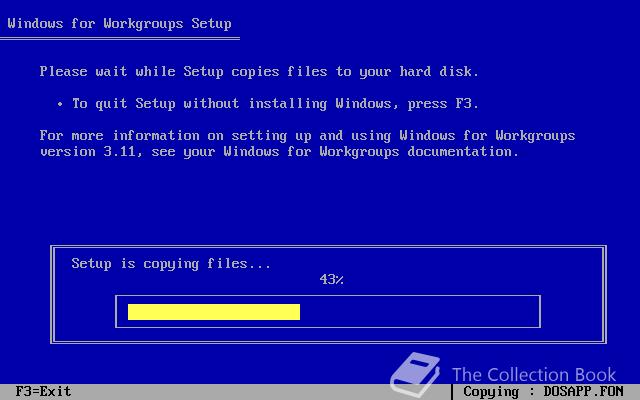Click the 43% progress percentage label
This screenshot has height=400, width=640.
(x=331, y=280)
